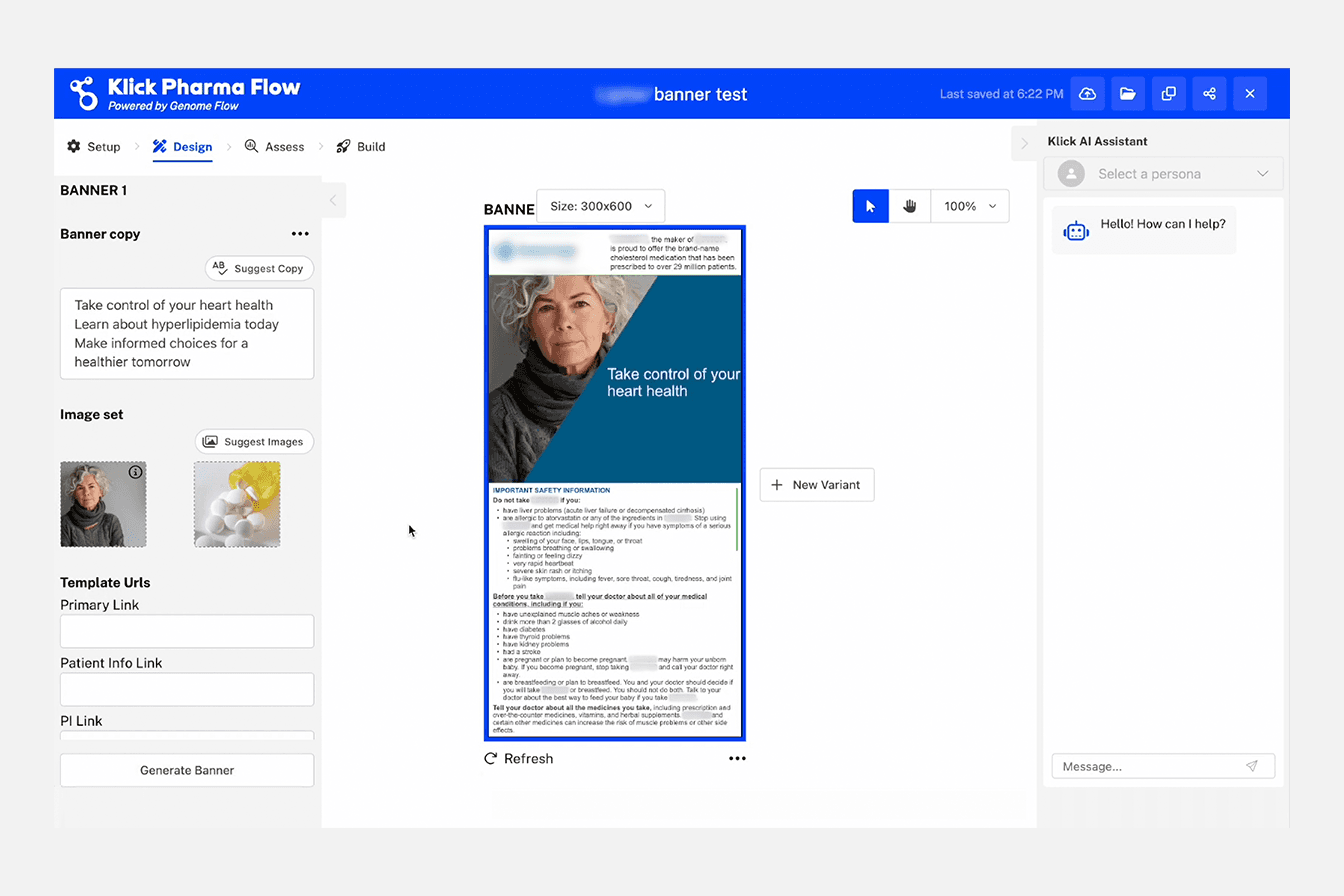Screen dimensions: 1344x896
Task: Click the share icon in header
Action: coord(1209,94)
